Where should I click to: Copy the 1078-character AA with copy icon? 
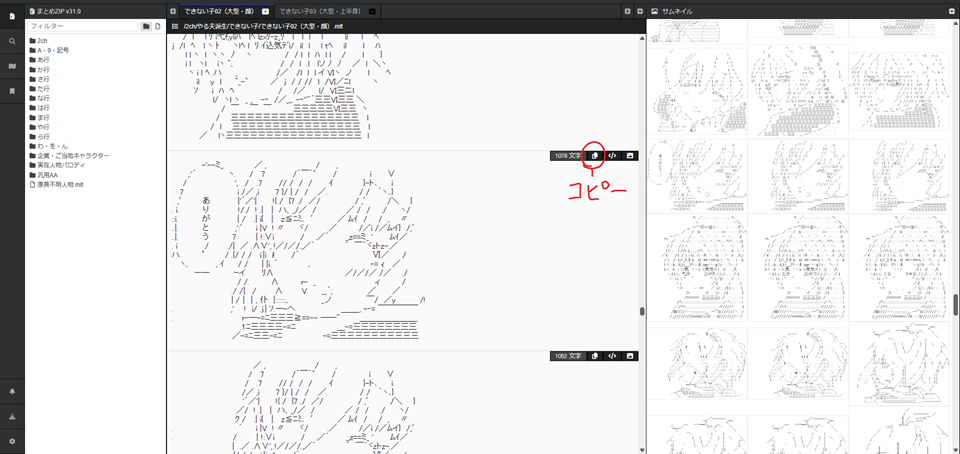tap(594, 156)
